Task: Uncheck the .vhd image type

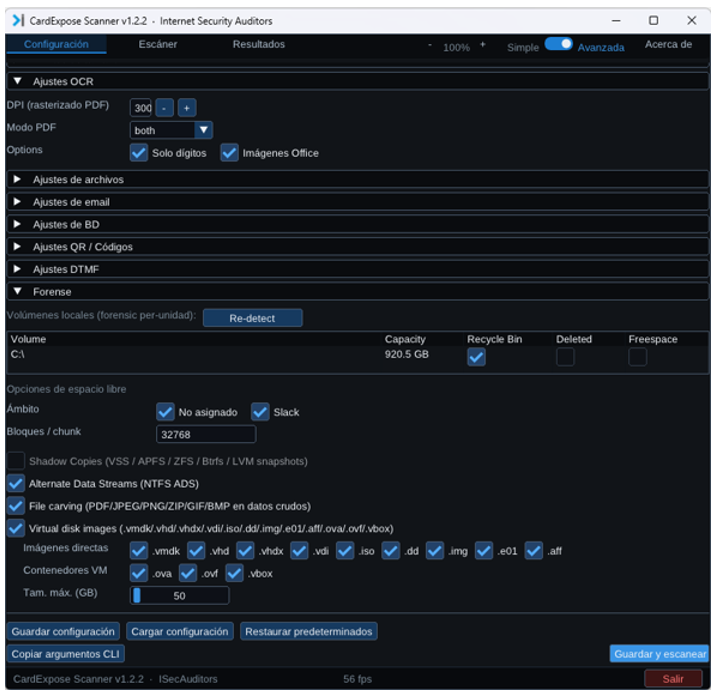Action: pos(196,551)
